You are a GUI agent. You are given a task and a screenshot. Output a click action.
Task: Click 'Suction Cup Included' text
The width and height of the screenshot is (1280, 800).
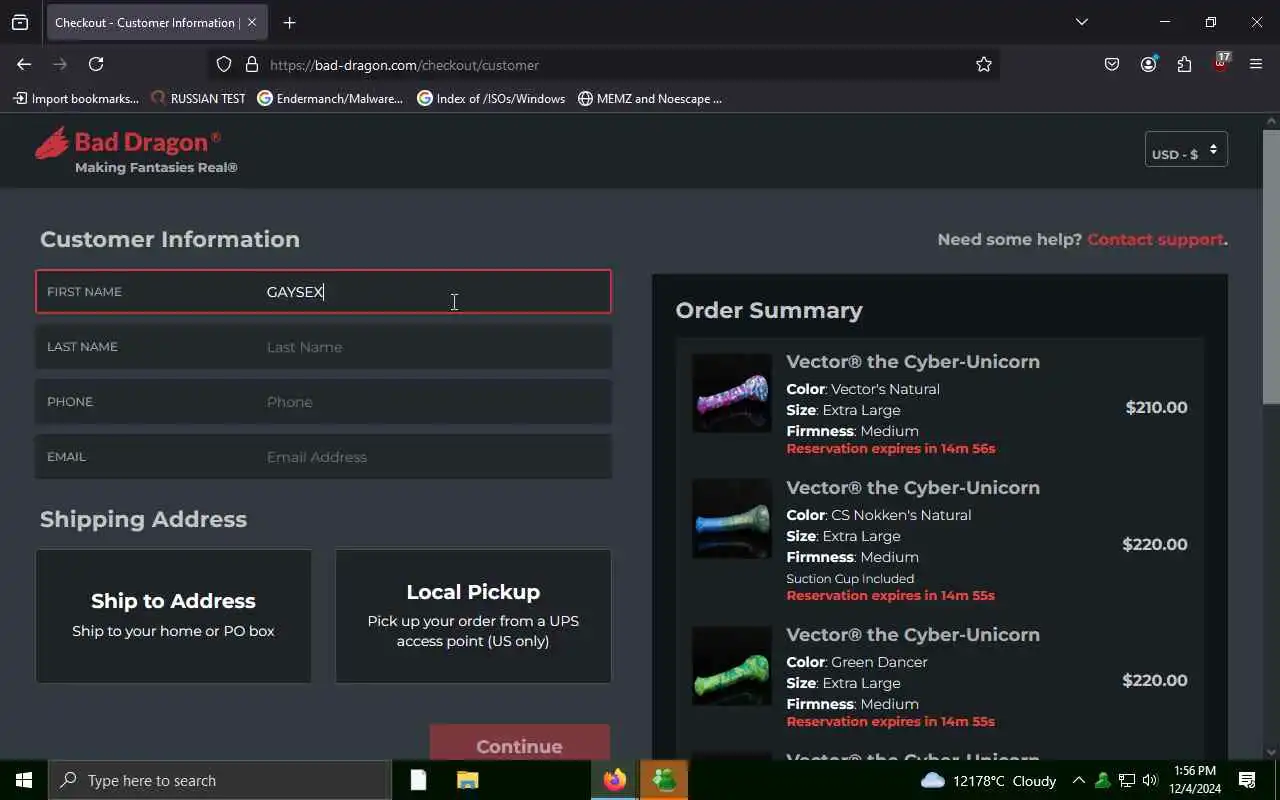coord(850,578)
